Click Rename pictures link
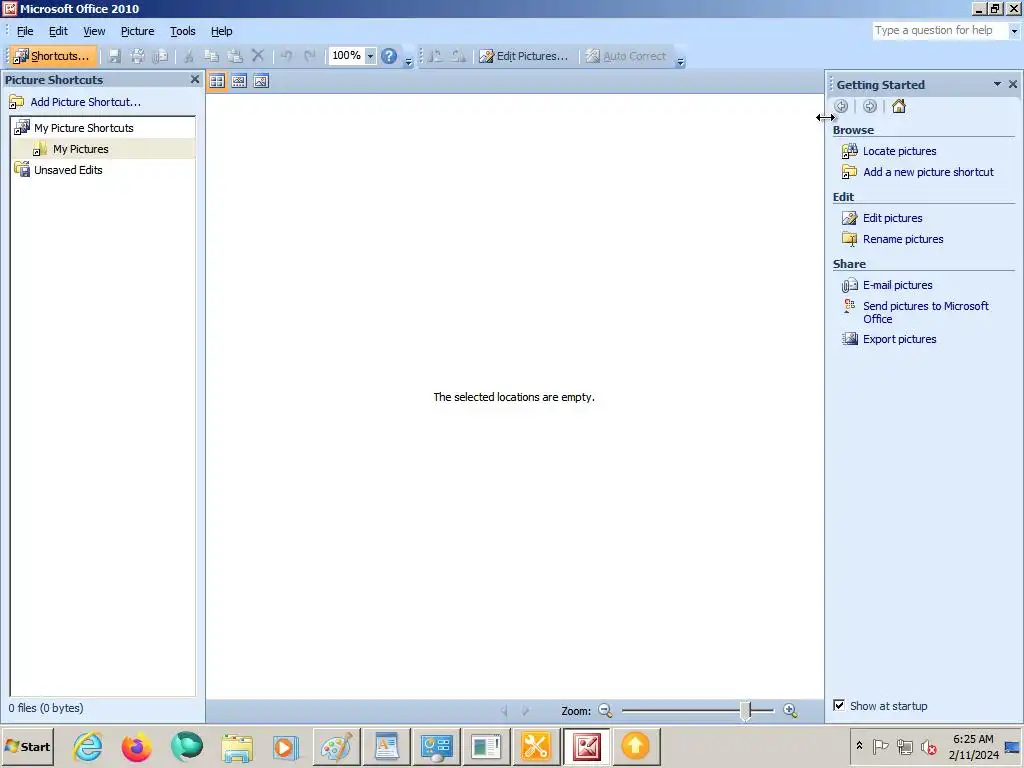This screenshot has width=1024, height=768. [x=903, y=239]
